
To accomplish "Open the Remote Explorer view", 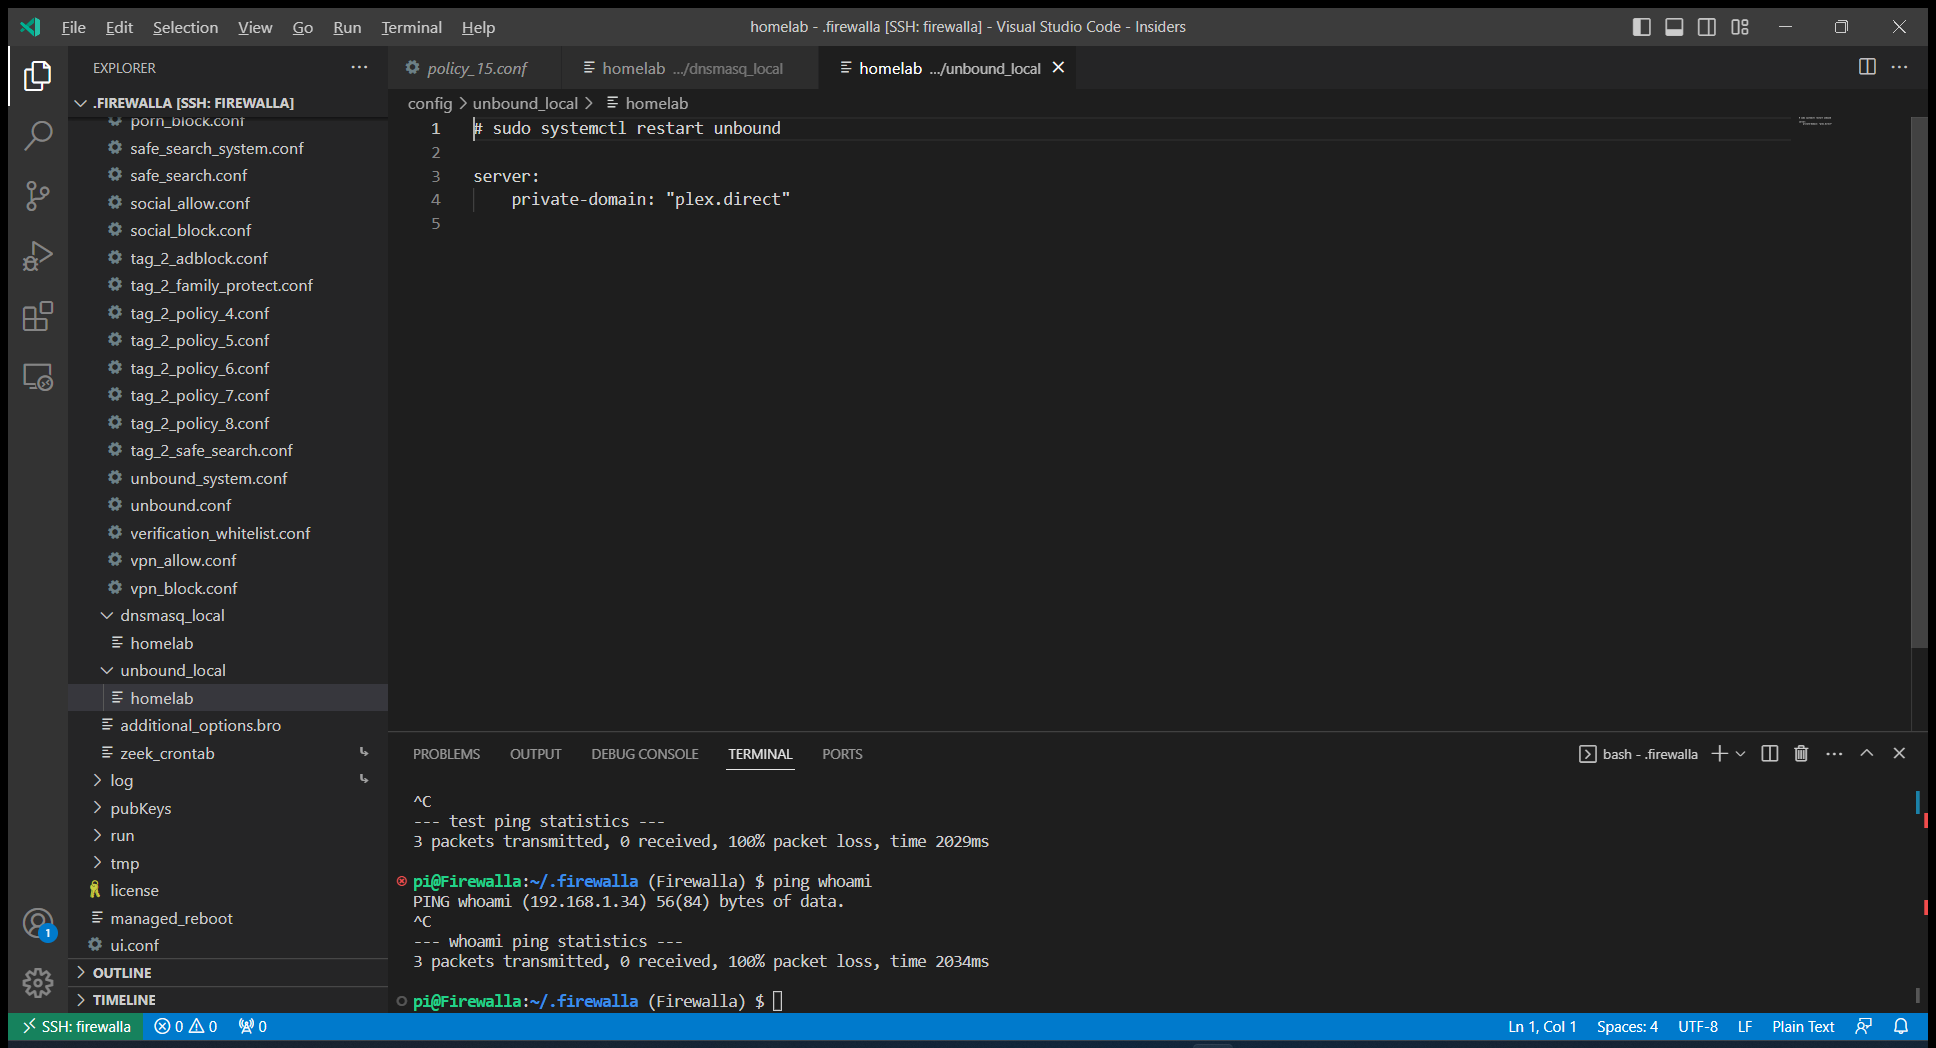I will click(x=38, y=378).
